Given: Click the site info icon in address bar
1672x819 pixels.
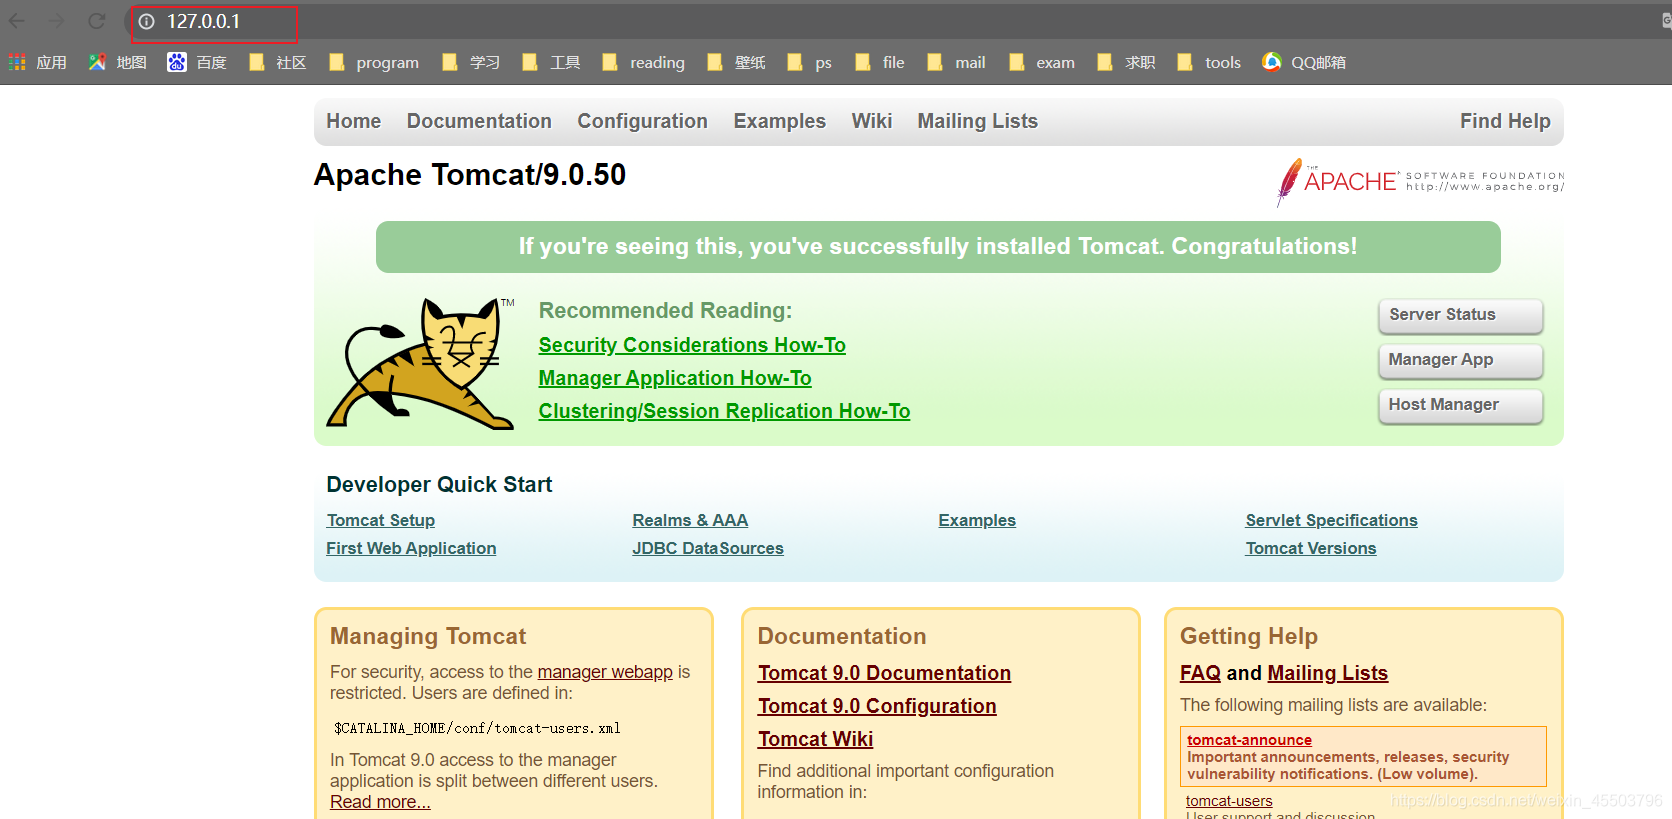Looking at the screenshot, I should 147,21.
